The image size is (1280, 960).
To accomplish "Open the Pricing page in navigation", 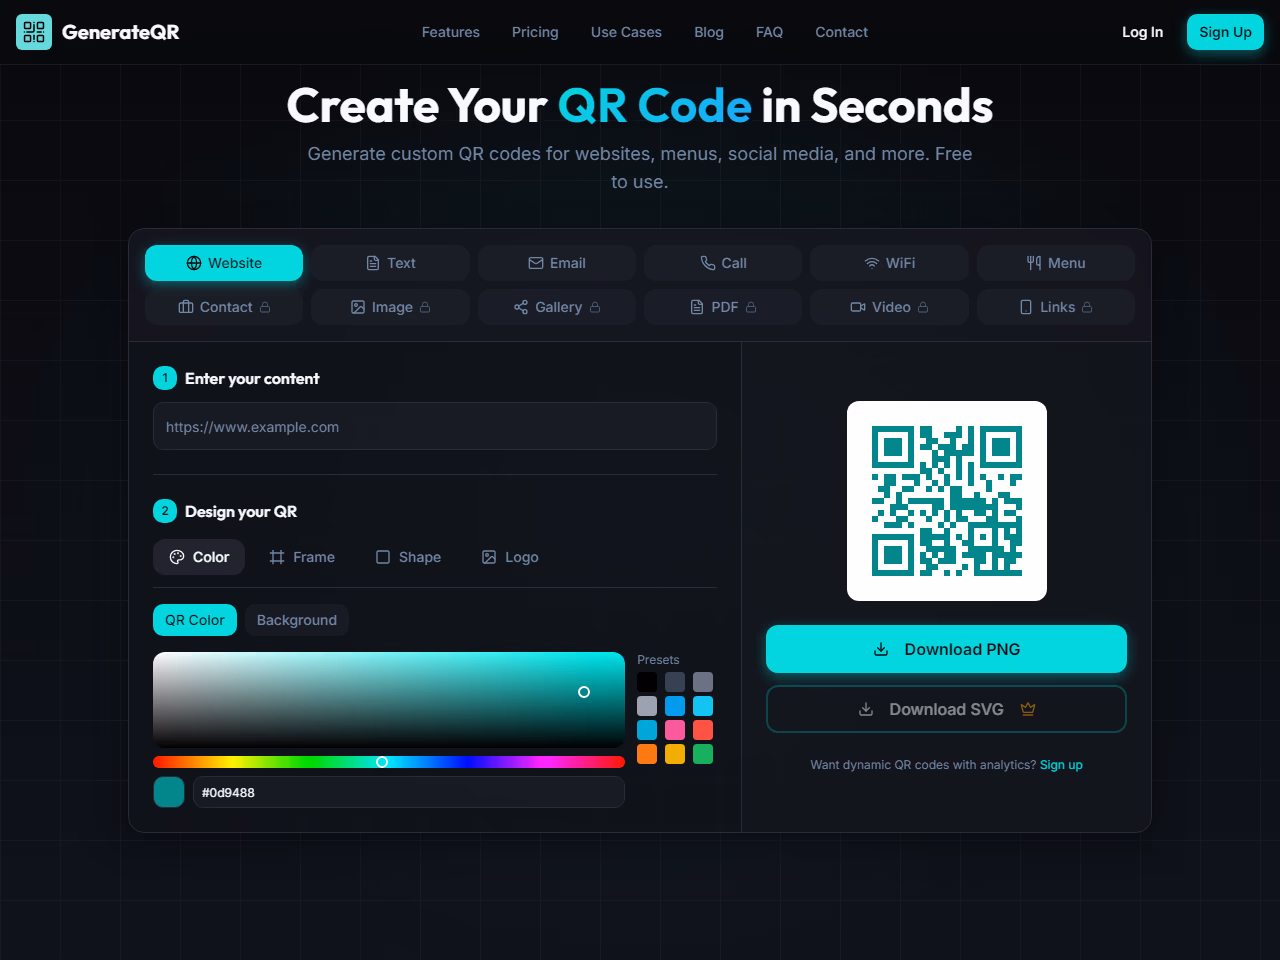I will (535, 32).
